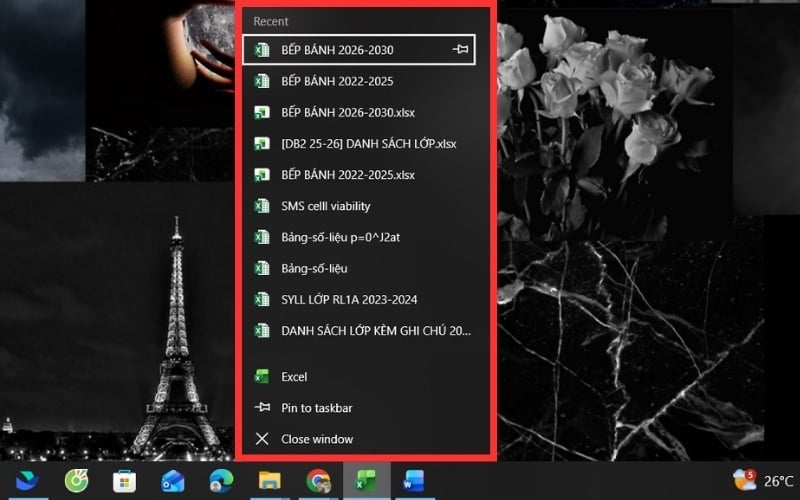Screen dimensions: 800x500
Task: Click Excel icon beside Bảng-số-liệu p=0^J2at
Action: [262, 237]
